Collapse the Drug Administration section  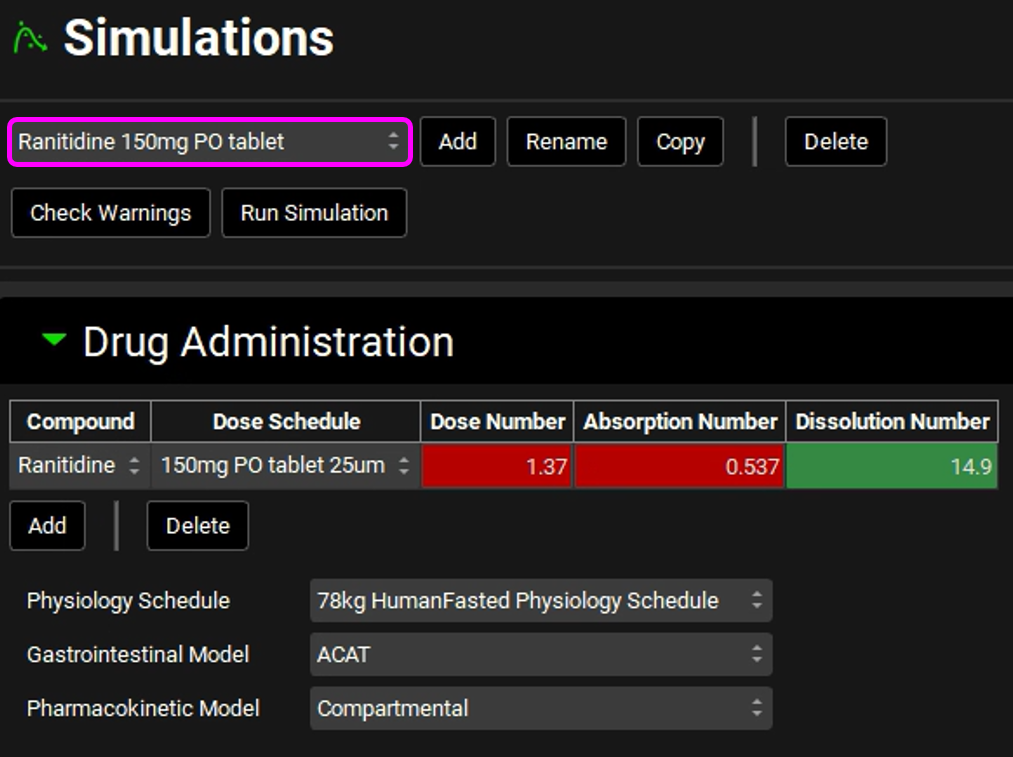click(x=54, y=341)
